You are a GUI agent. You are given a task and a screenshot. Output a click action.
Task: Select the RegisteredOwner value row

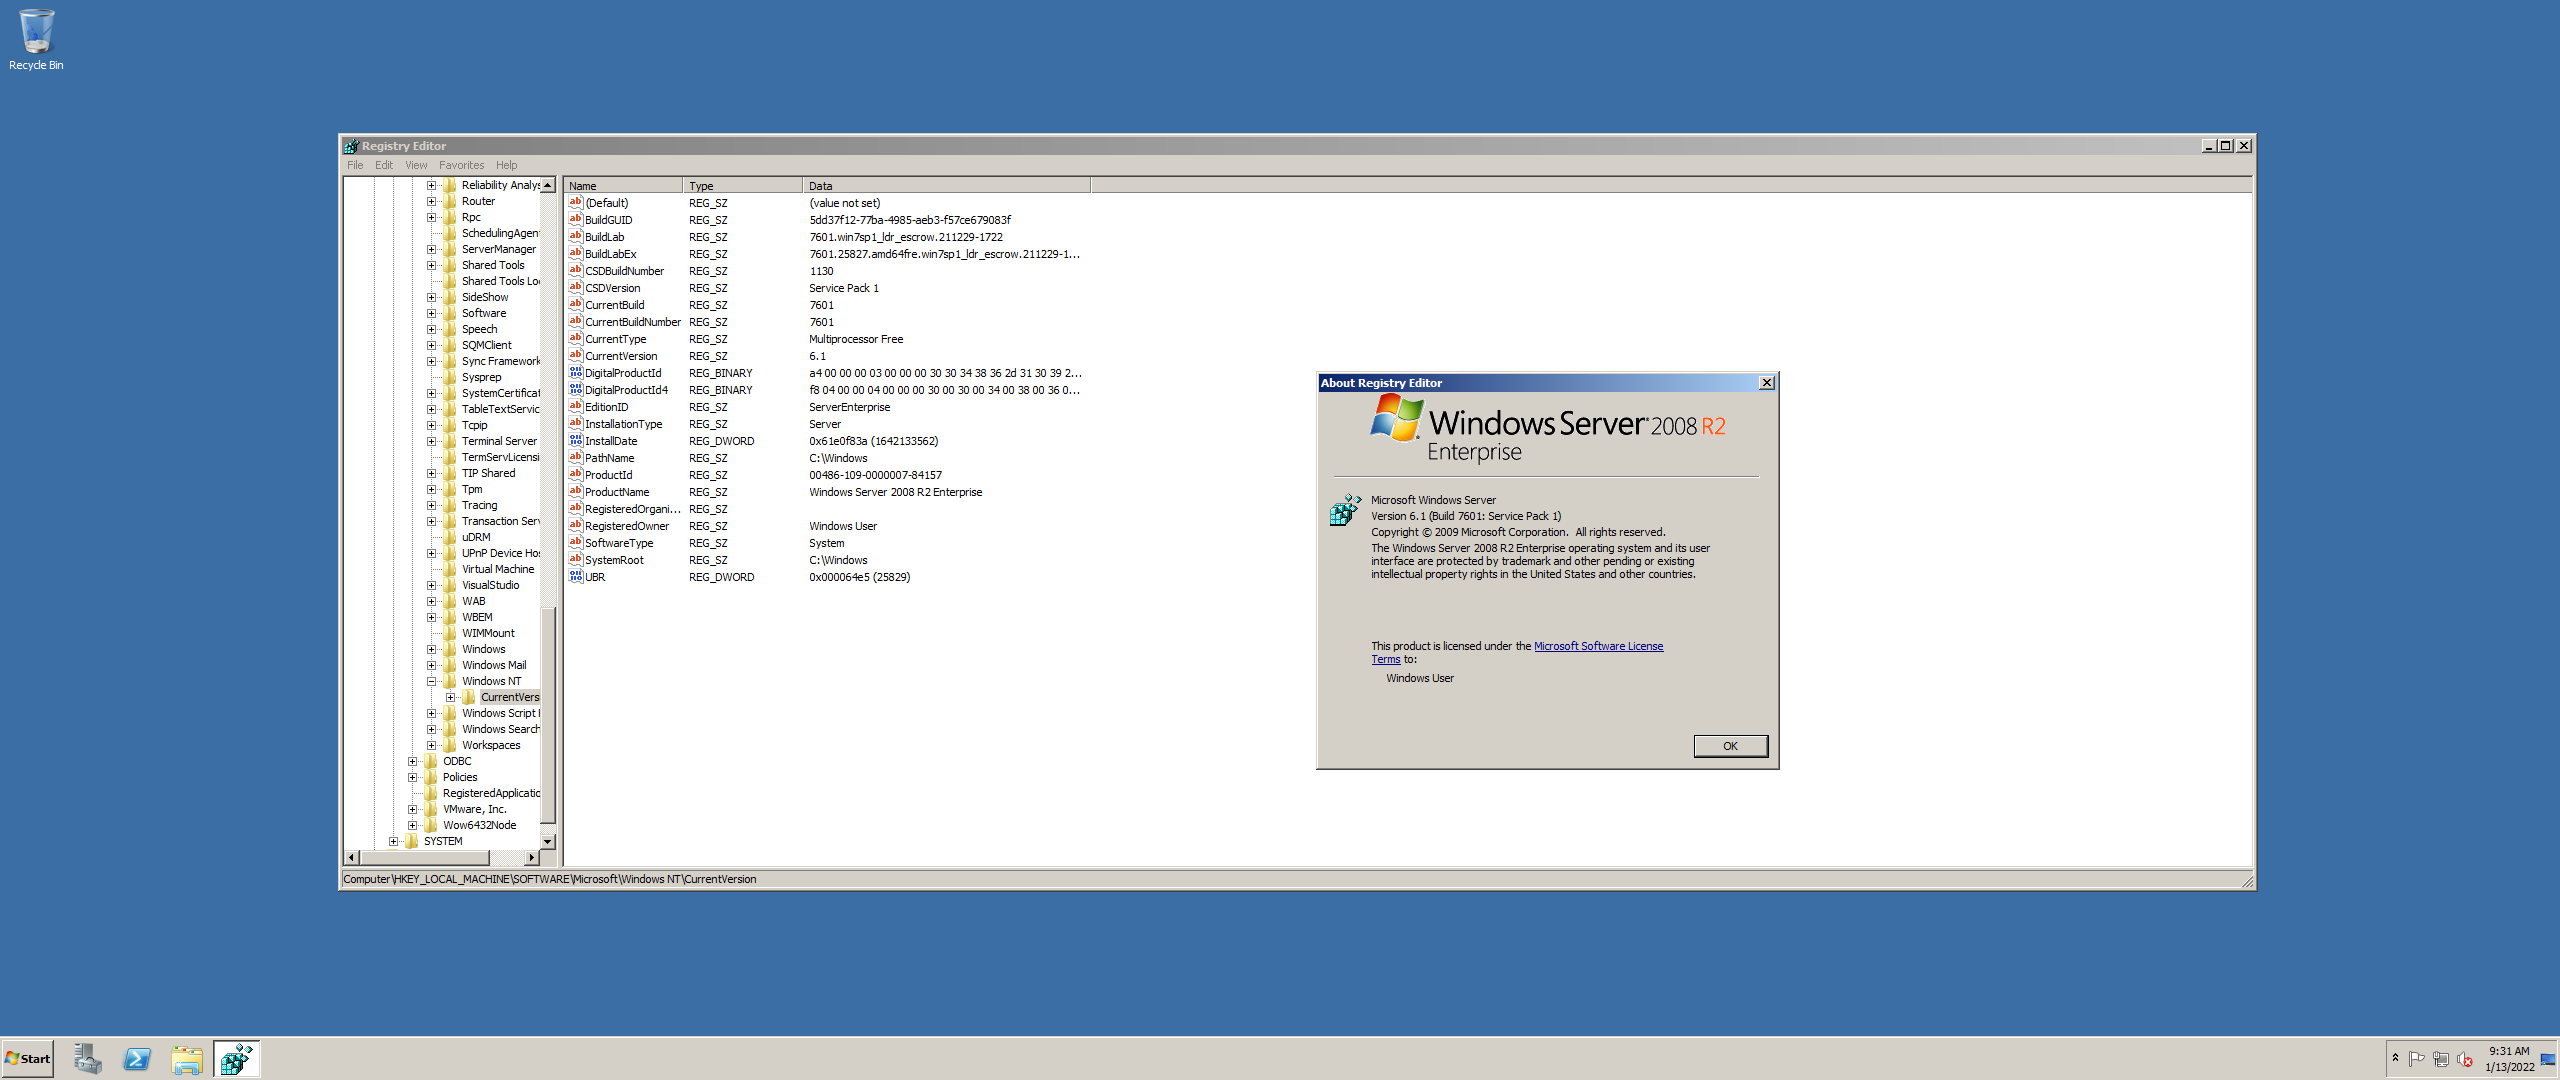pyautogui.click(x=827, y=526)
